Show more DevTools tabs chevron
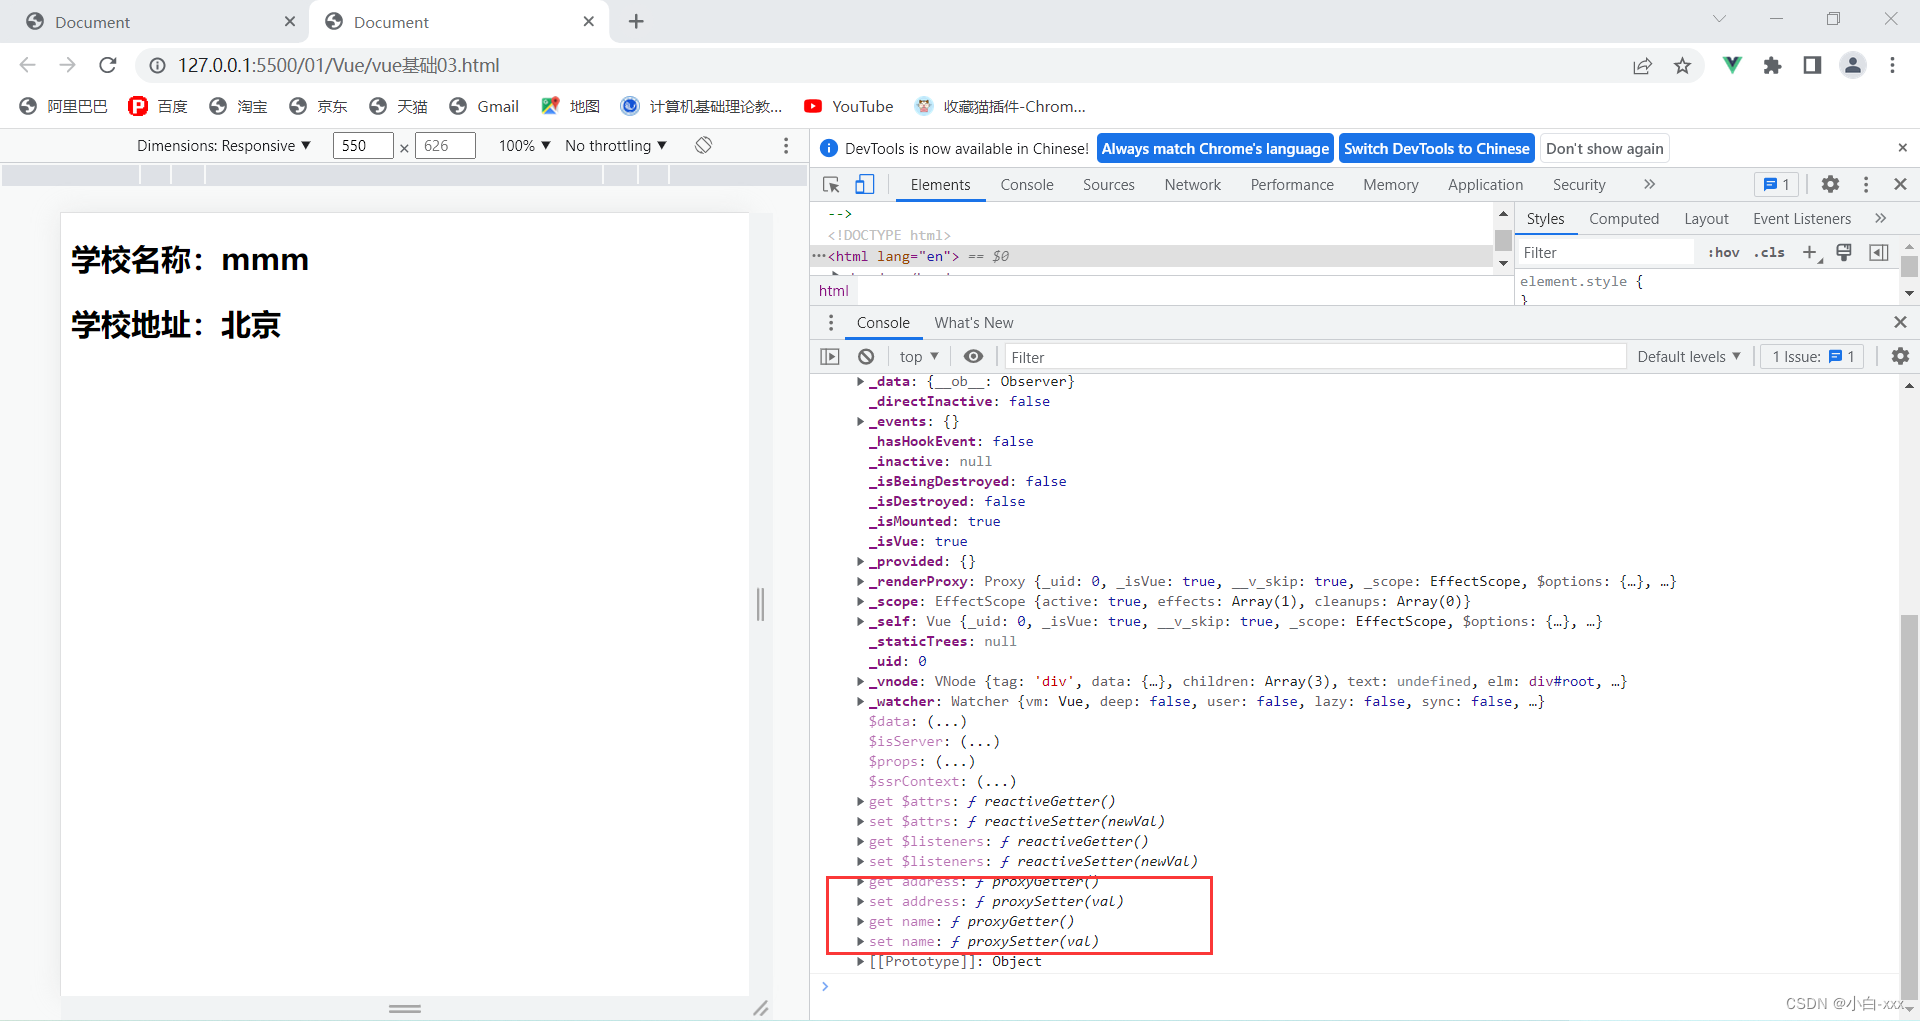Viewport: 1920px width, 1021px height. tap(1649, 184)
